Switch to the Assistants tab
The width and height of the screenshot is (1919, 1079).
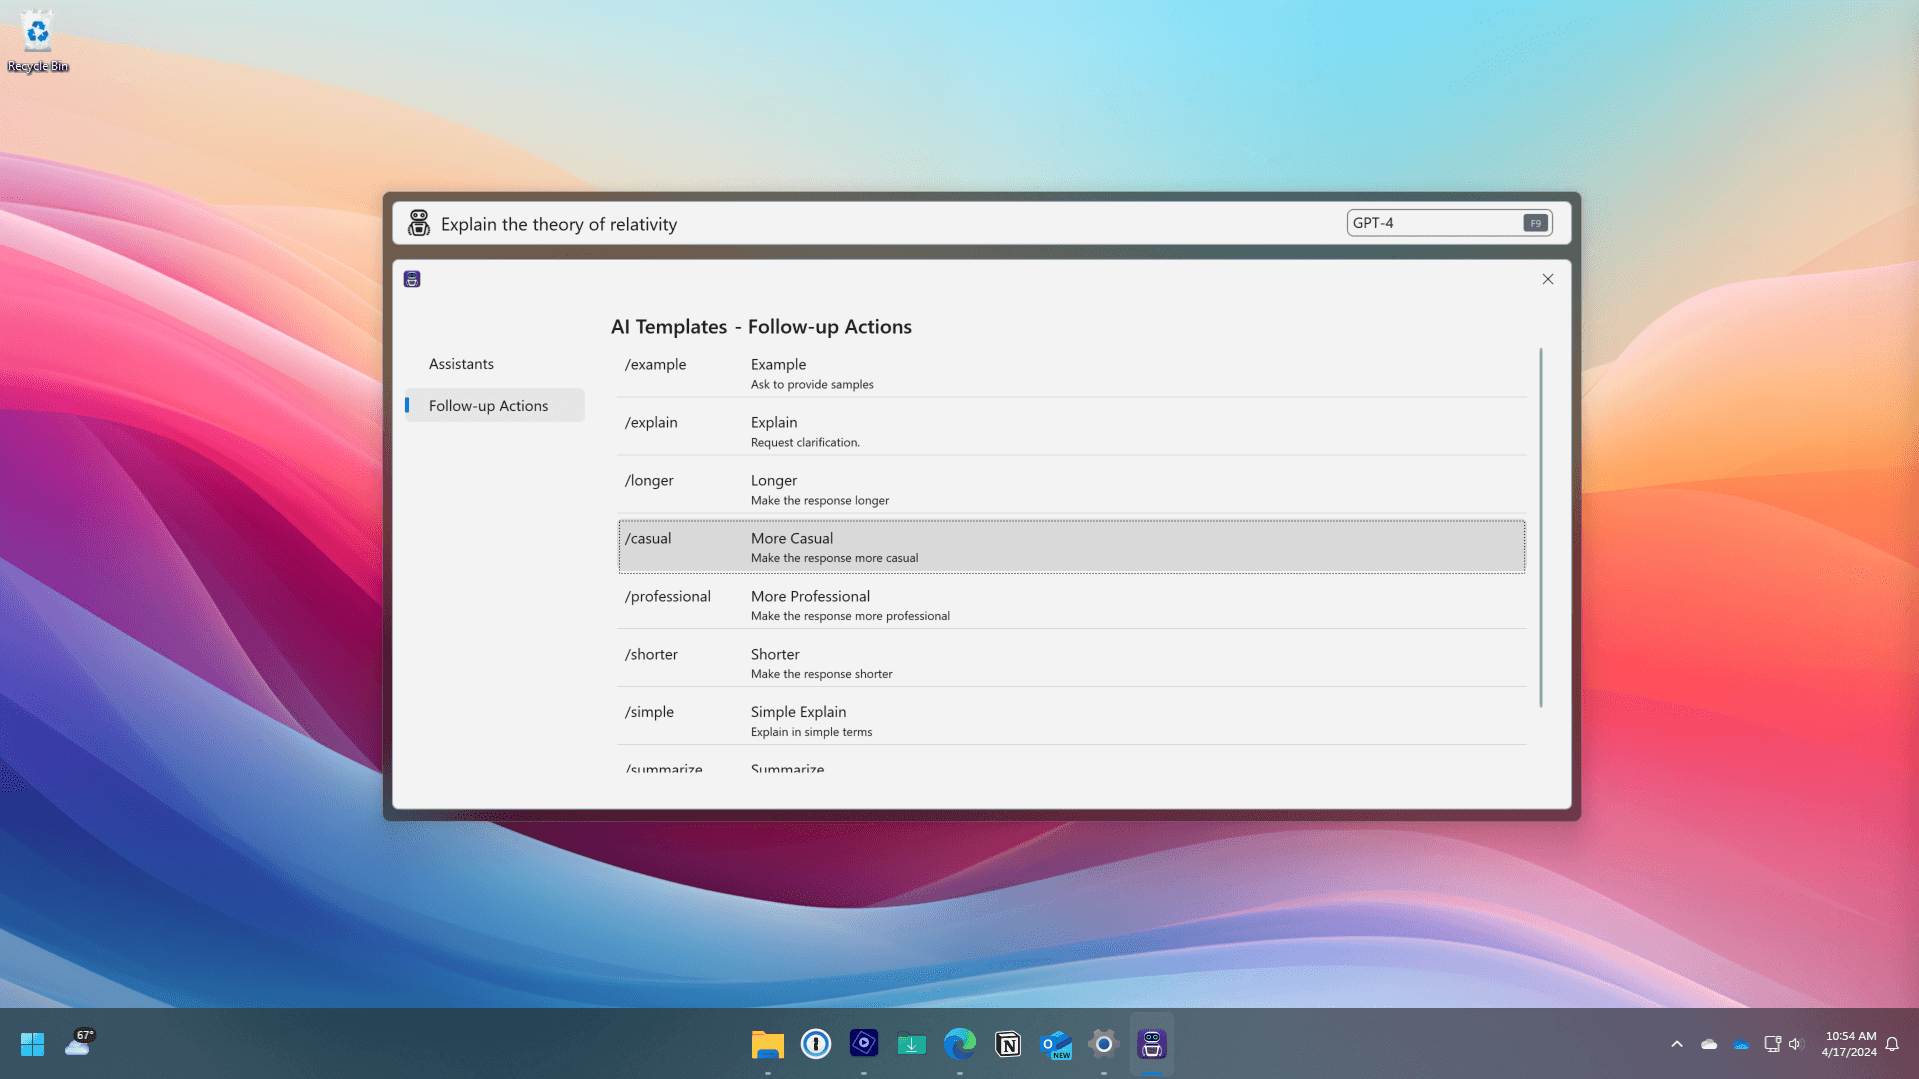pos(461,364)
